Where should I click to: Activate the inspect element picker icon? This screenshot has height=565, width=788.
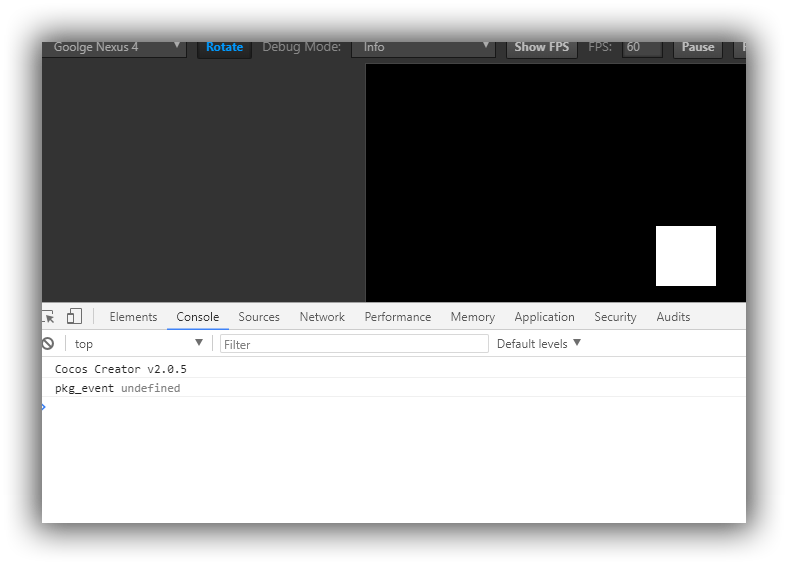click(49, 317)
